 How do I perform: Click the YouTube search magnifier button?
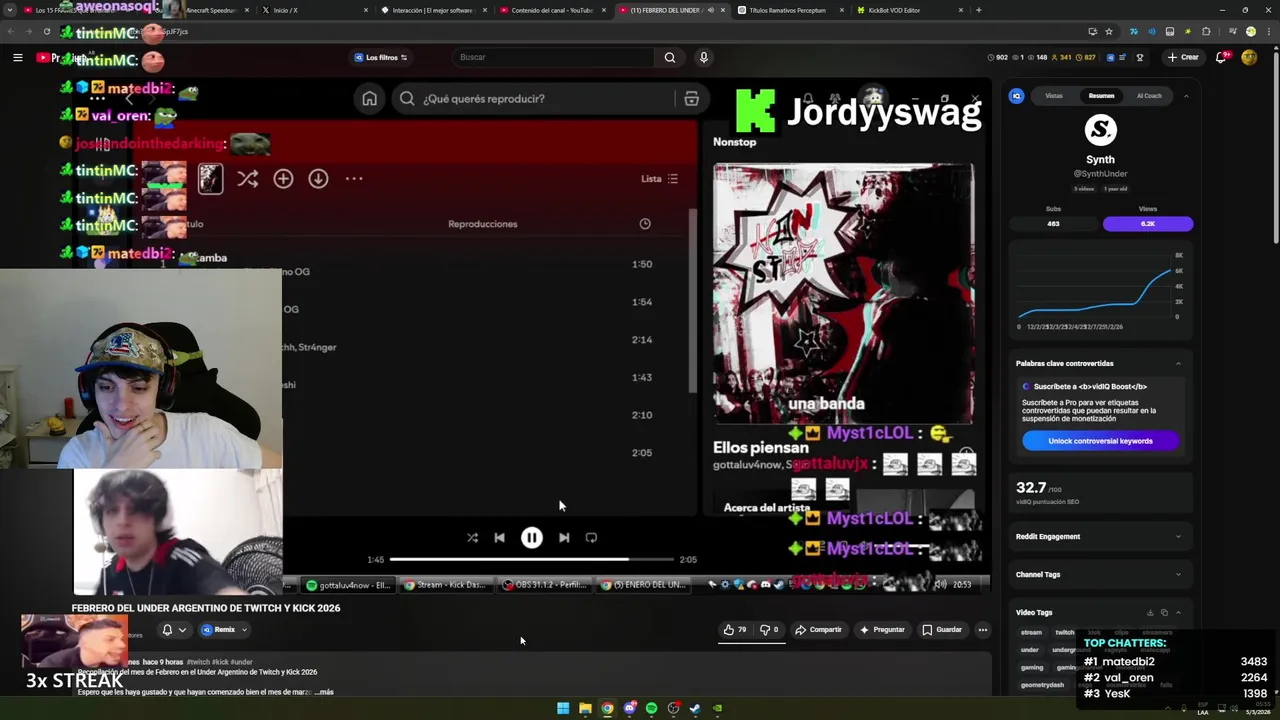pos(670,57)
